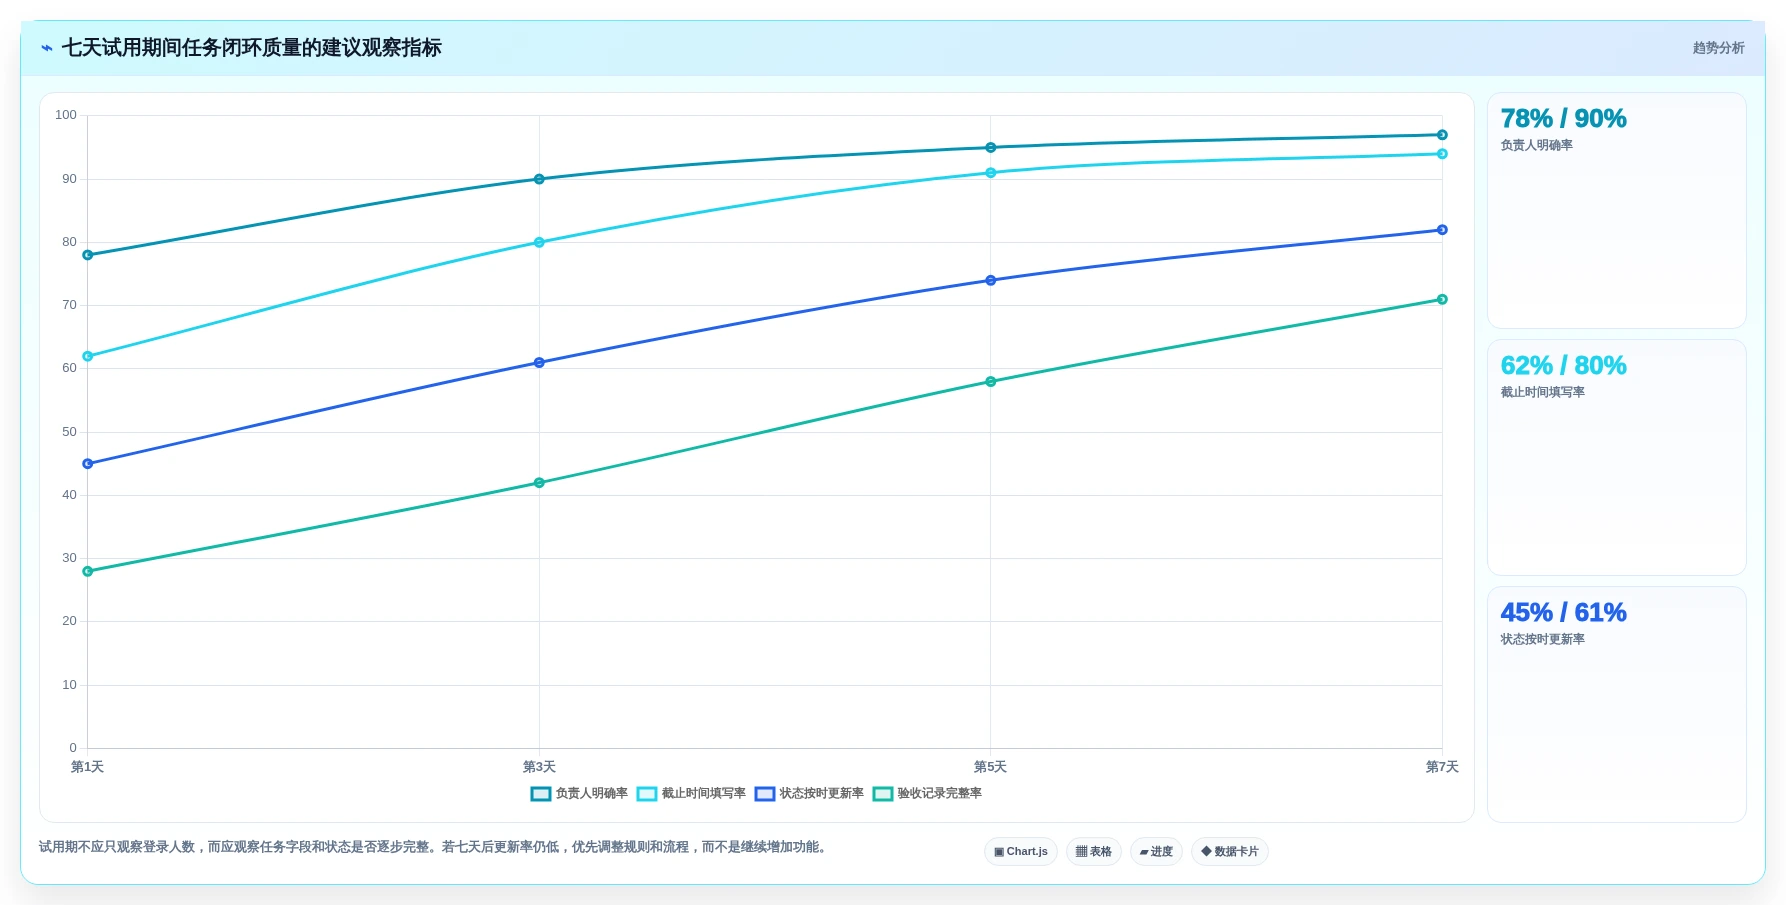Click the Chart.js chip
Screen dimensions: 1786x905
coord(1021,852)
